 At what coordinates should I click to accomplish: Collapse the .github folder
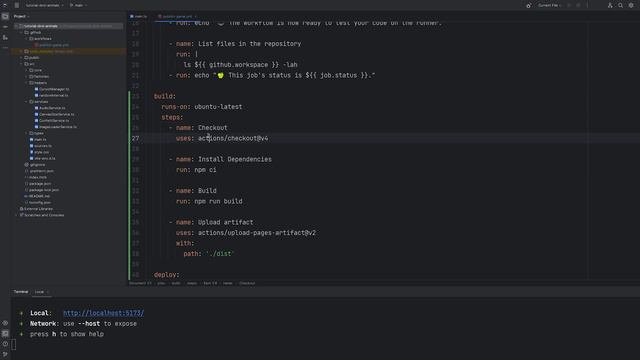22,32
